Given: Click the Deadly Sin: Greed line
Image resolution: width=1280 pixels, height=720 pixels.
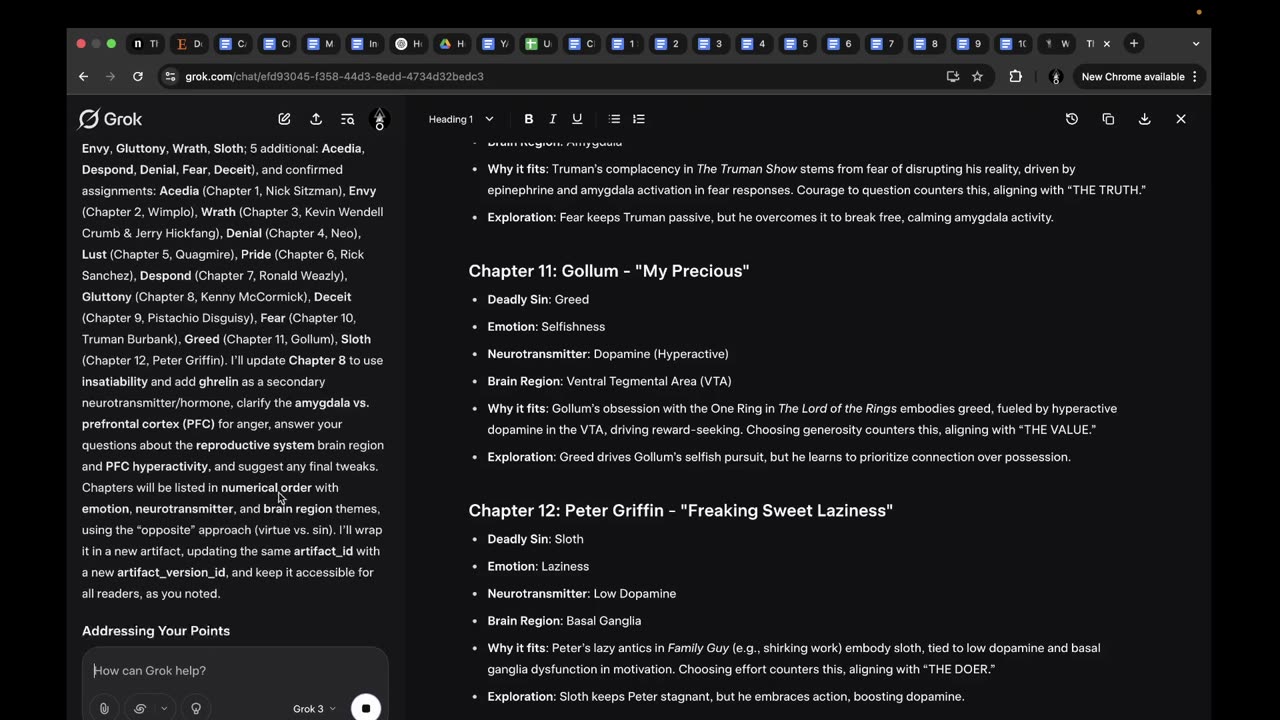Looking at the screenshot, I should [538, 299].
